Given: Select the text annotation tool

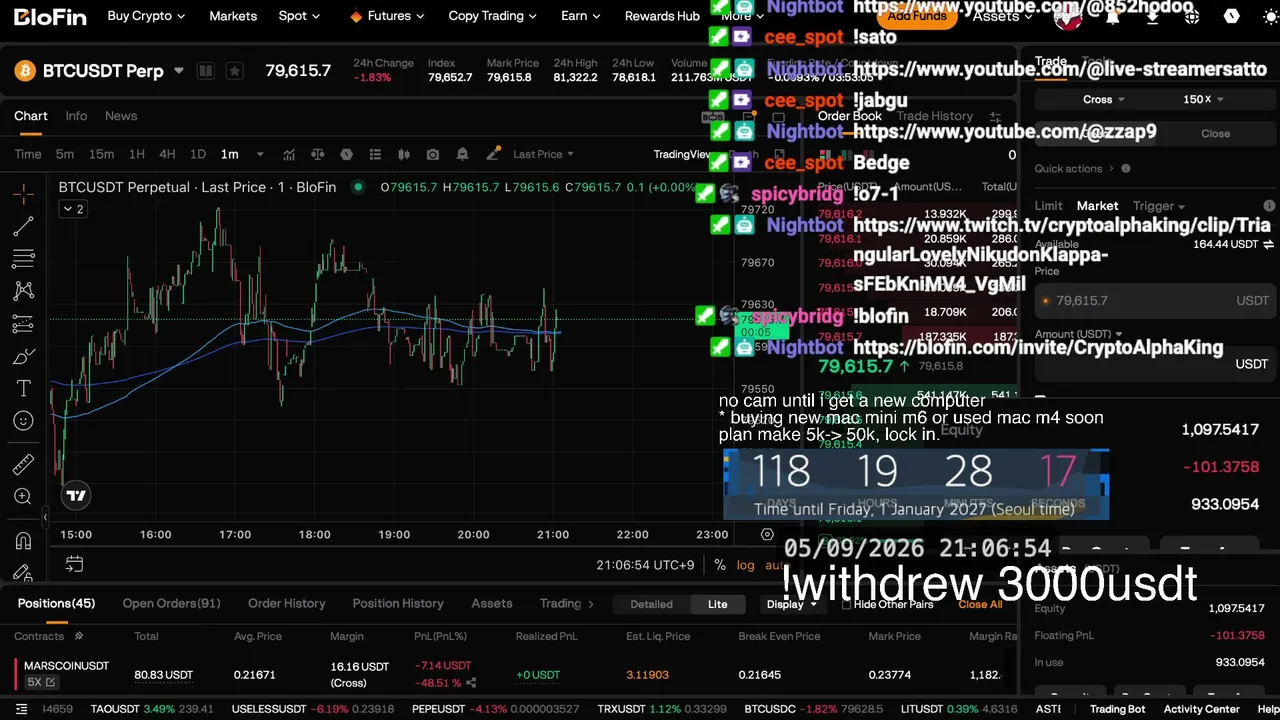Looking at the screenshot, I should coord(24,388).
